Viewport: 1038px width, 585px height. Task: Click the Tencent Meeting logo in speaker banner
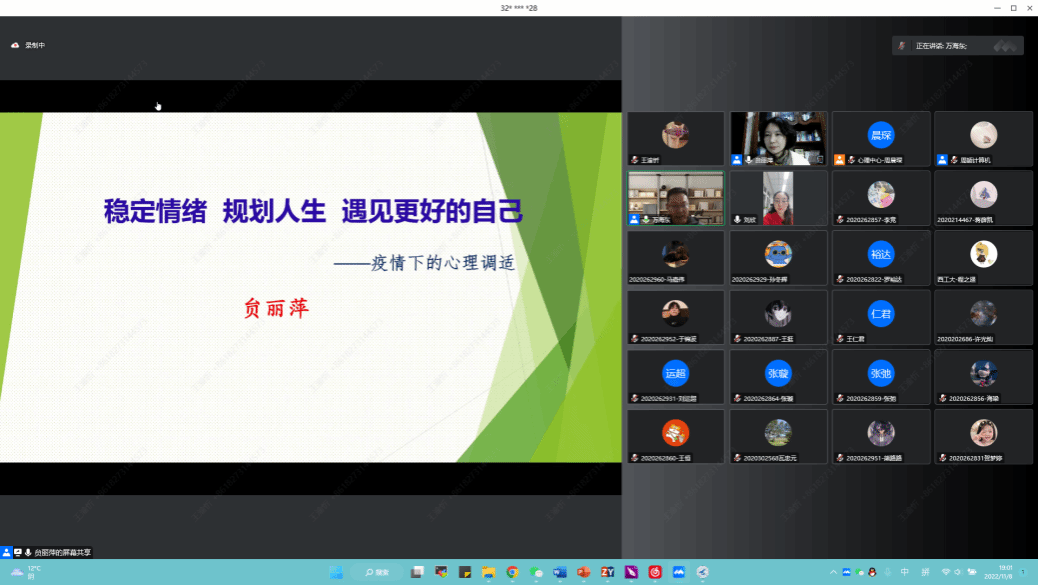1005,46
